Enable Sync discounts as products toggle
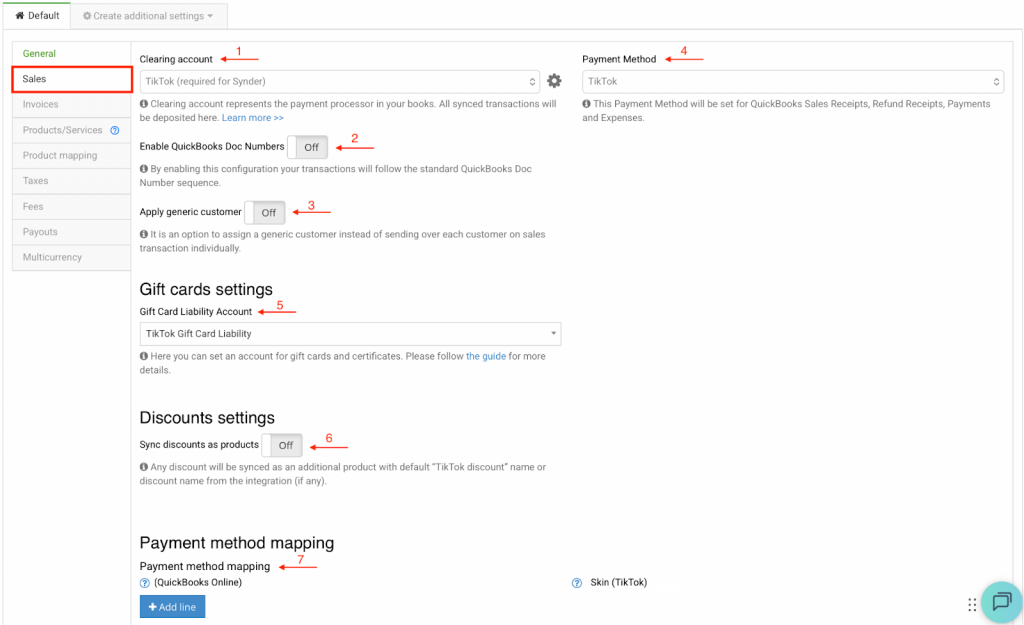 (282, 445)
